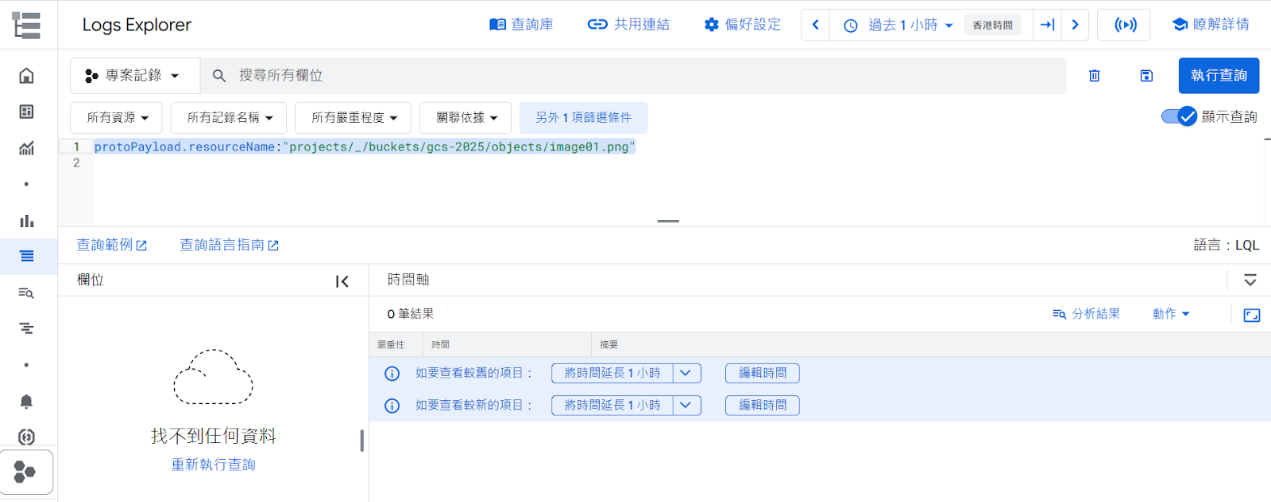Image resolution: width=1271 pixels, height=502 pixels.
Task: Expand the 所有資源 dropdown
Action: (x=116, y=118)
